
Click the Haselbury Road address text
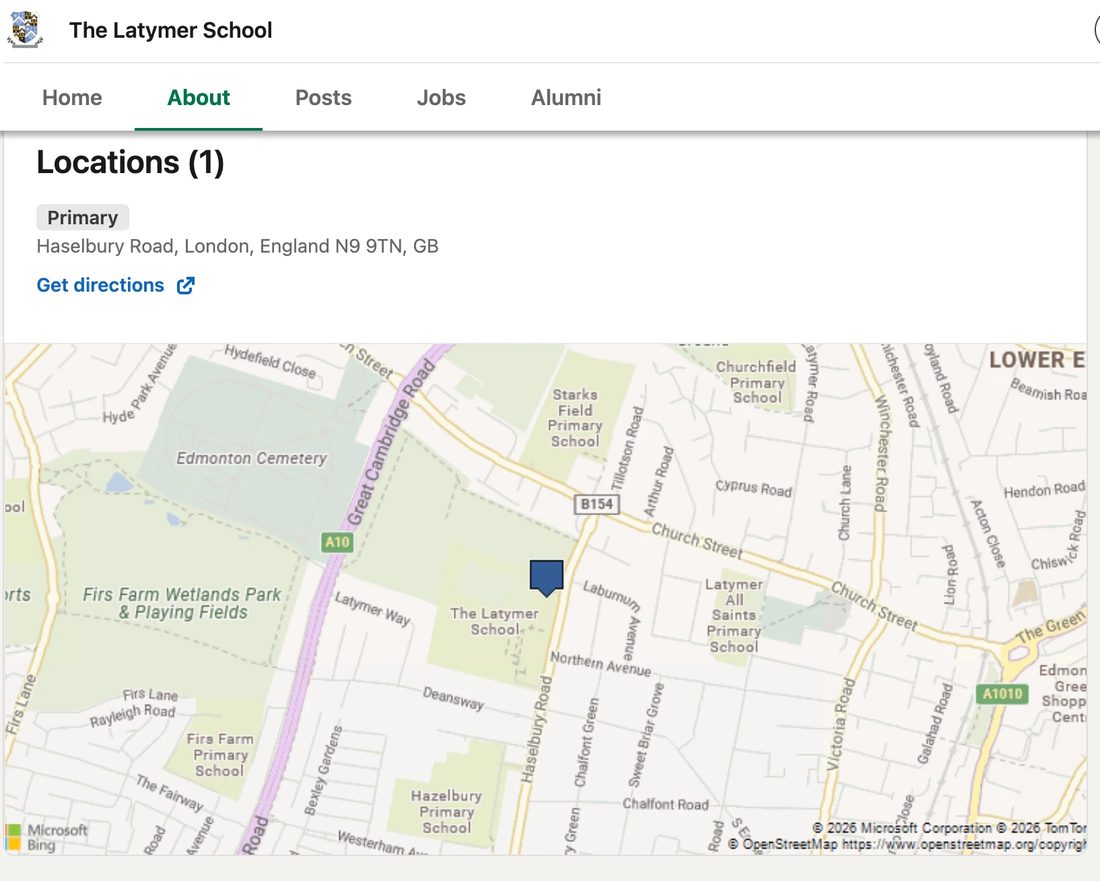point(238,246)
